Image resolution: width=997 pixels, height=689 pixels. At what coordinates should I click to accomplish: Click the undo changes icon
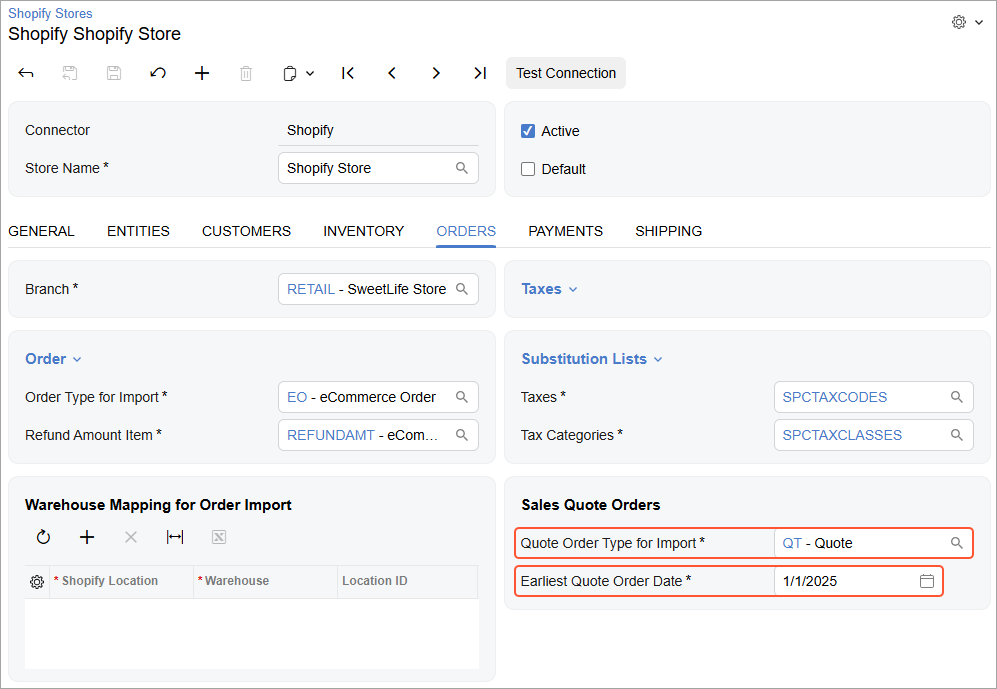pyautogui.click(x=158, y=73)
